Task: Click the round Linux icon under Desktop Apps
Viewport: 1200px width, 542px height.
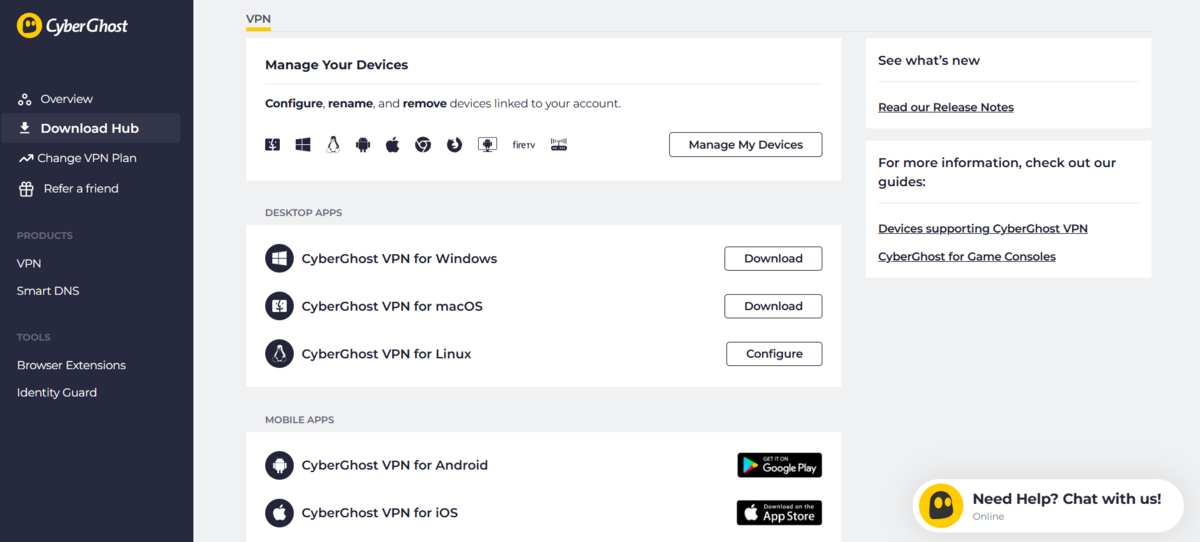Action: [x=279, y=354]
